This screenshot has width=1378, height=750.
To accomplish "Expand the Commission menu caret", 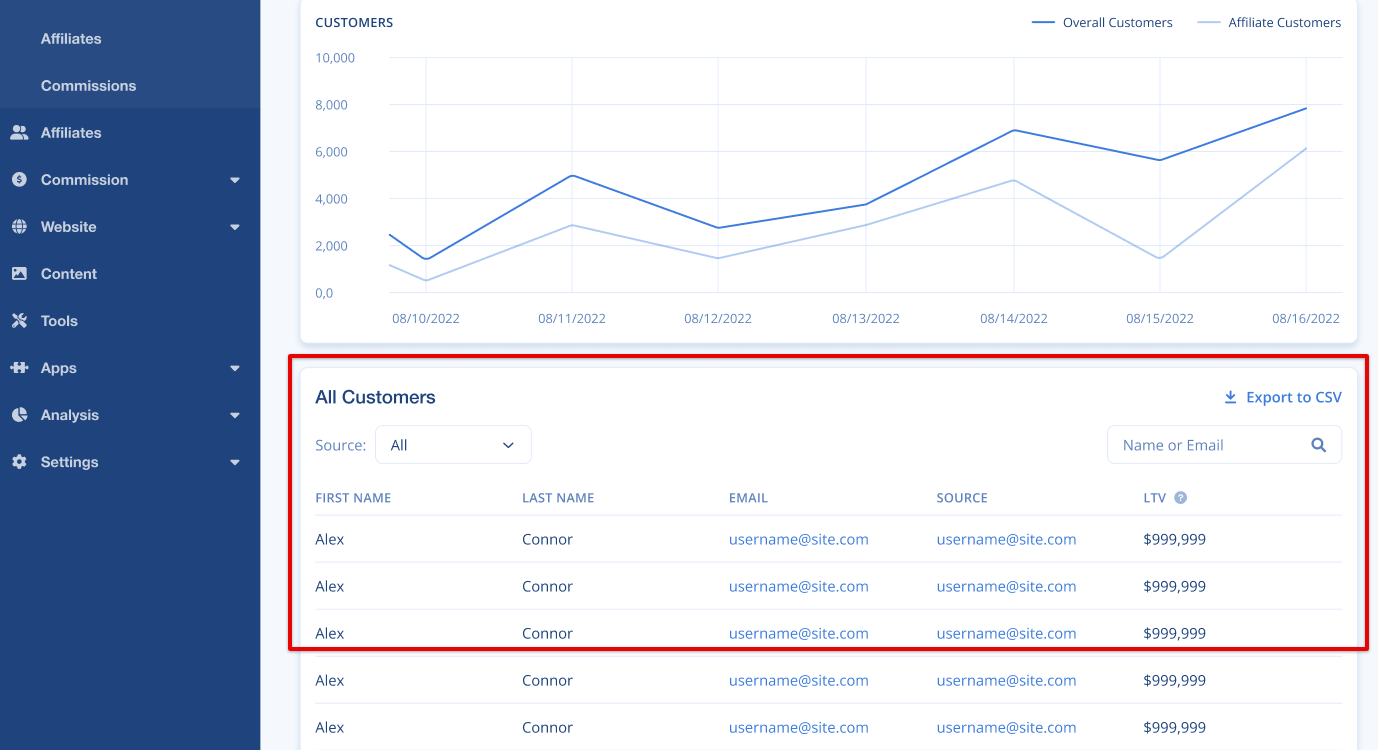I will [x=235, y=180].
